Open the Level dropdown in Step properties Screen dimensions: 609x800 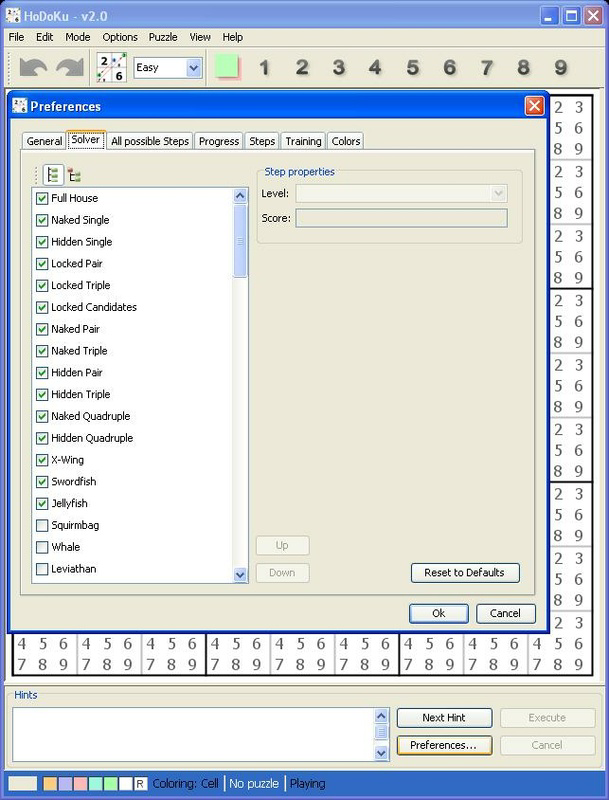pos(498,193)
